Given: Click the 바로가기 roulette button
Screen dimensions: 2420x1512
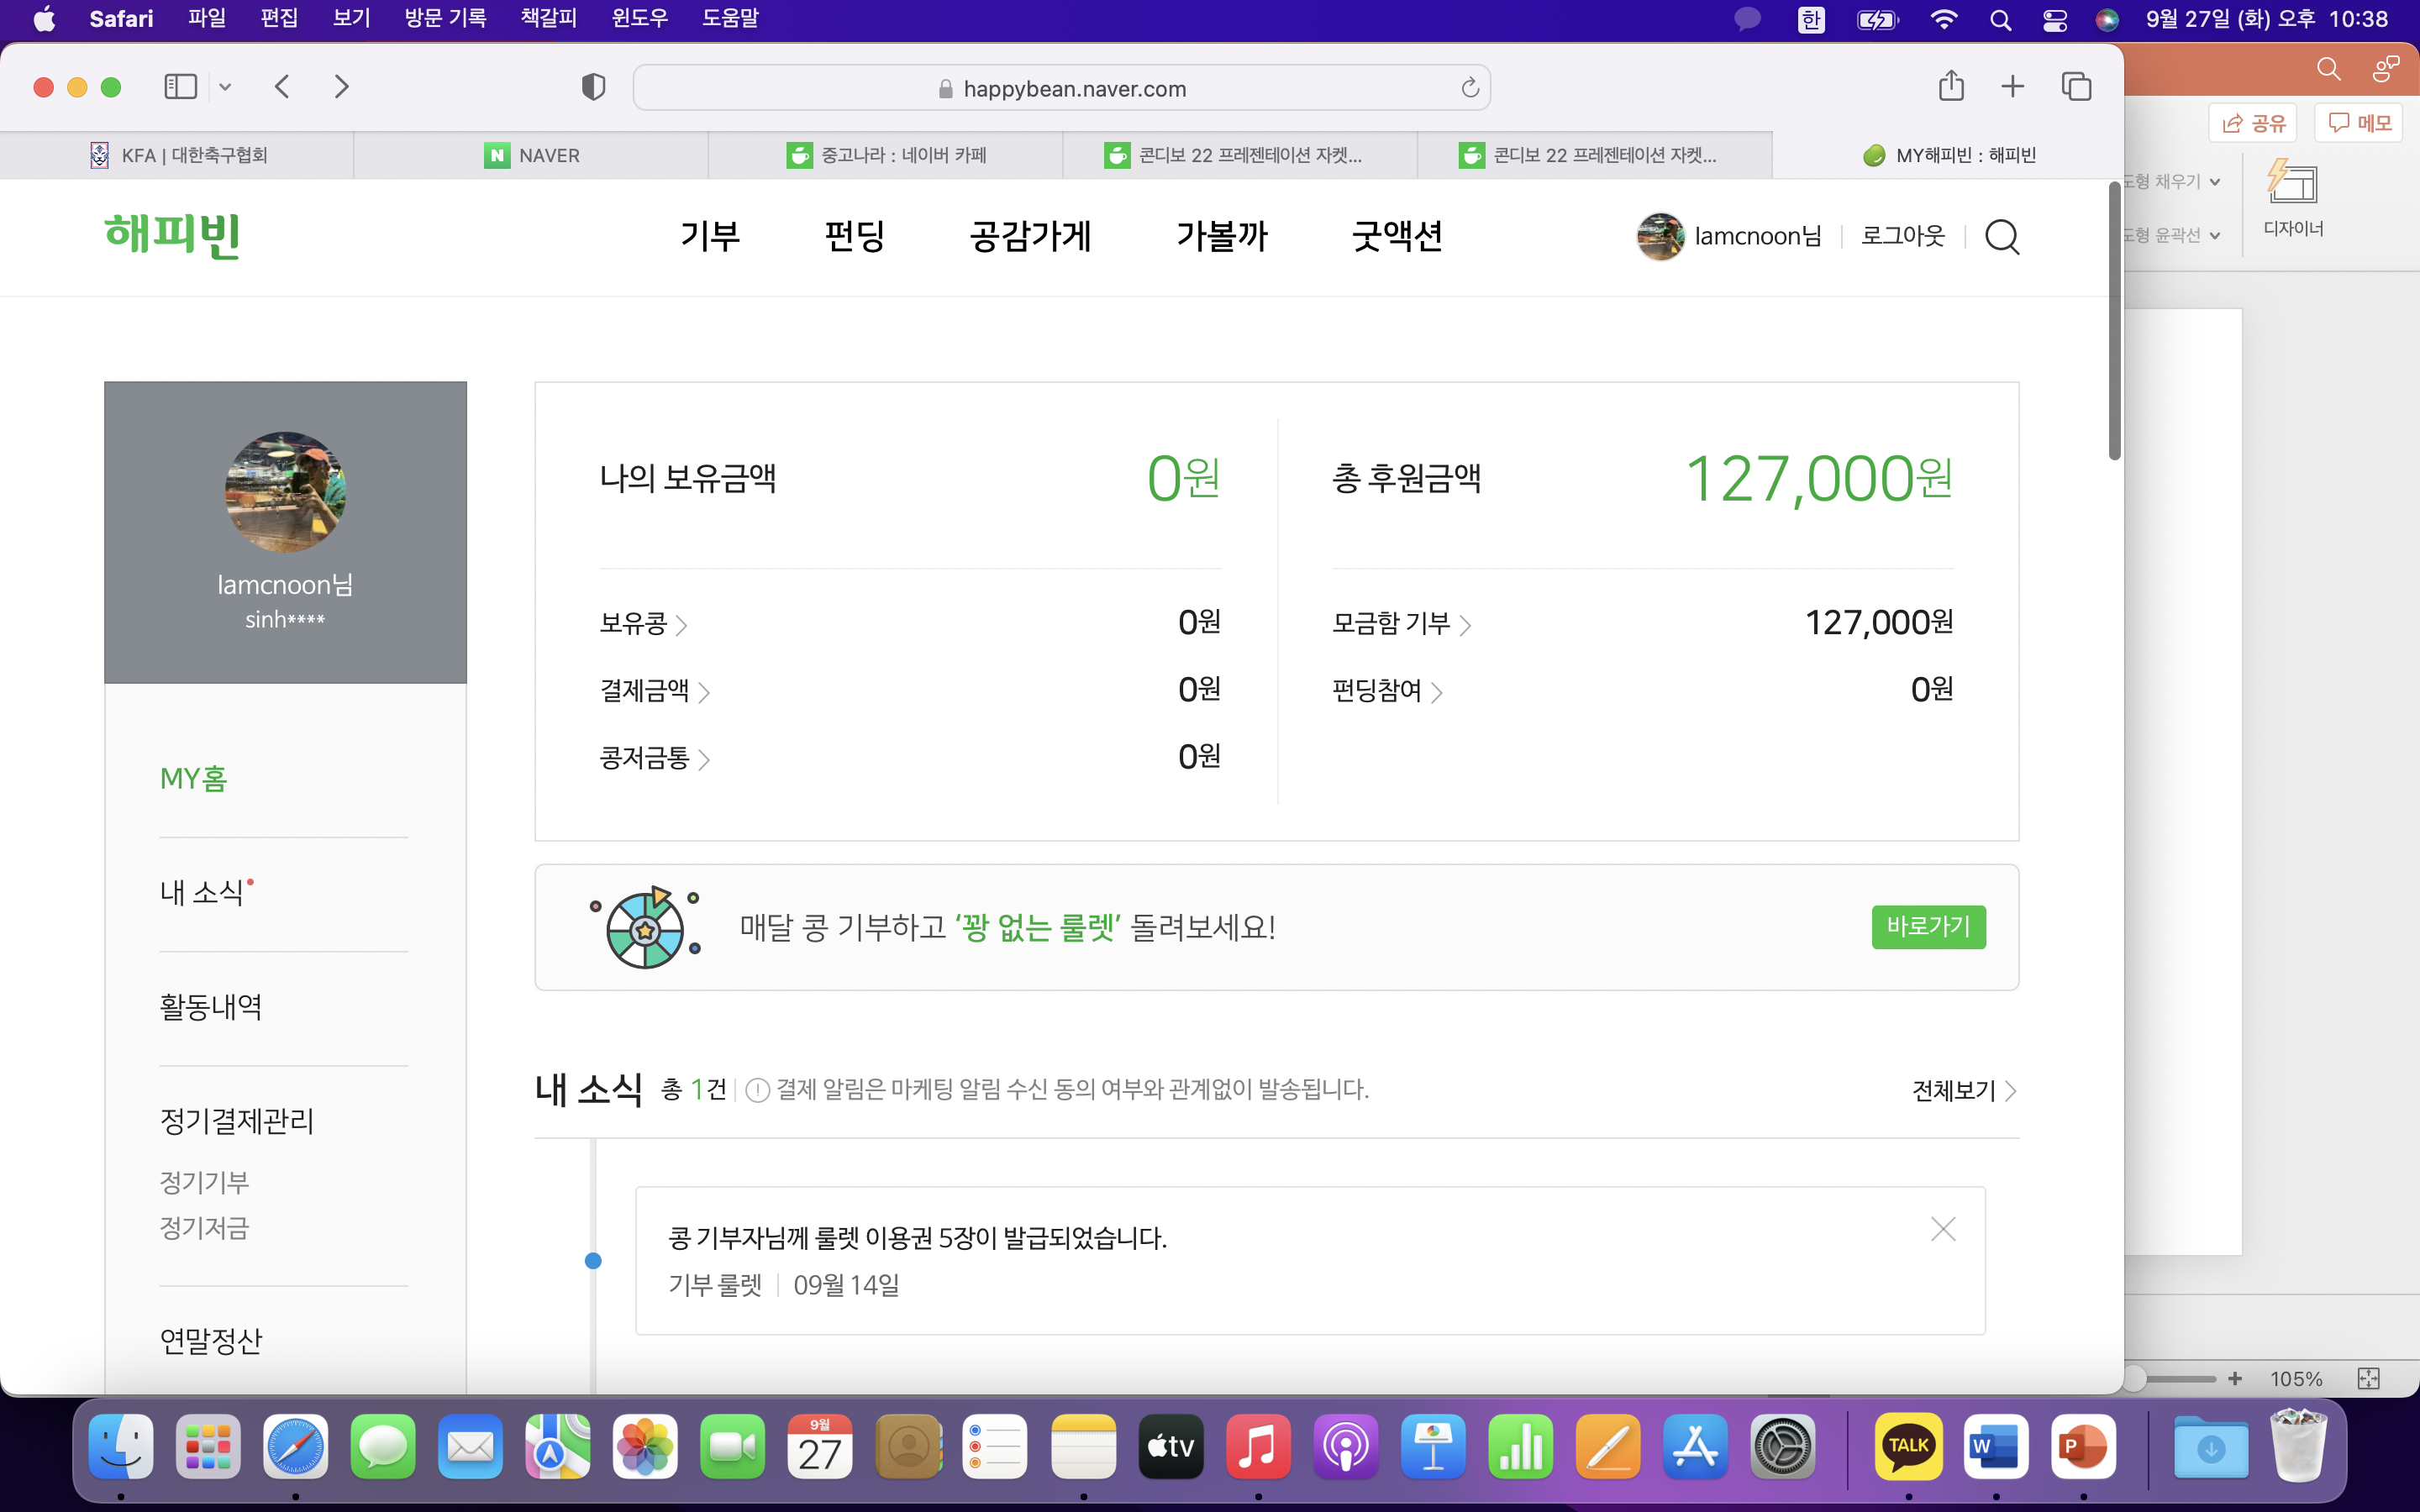Looking at the screenshot, I should [x=1928, y=926].
